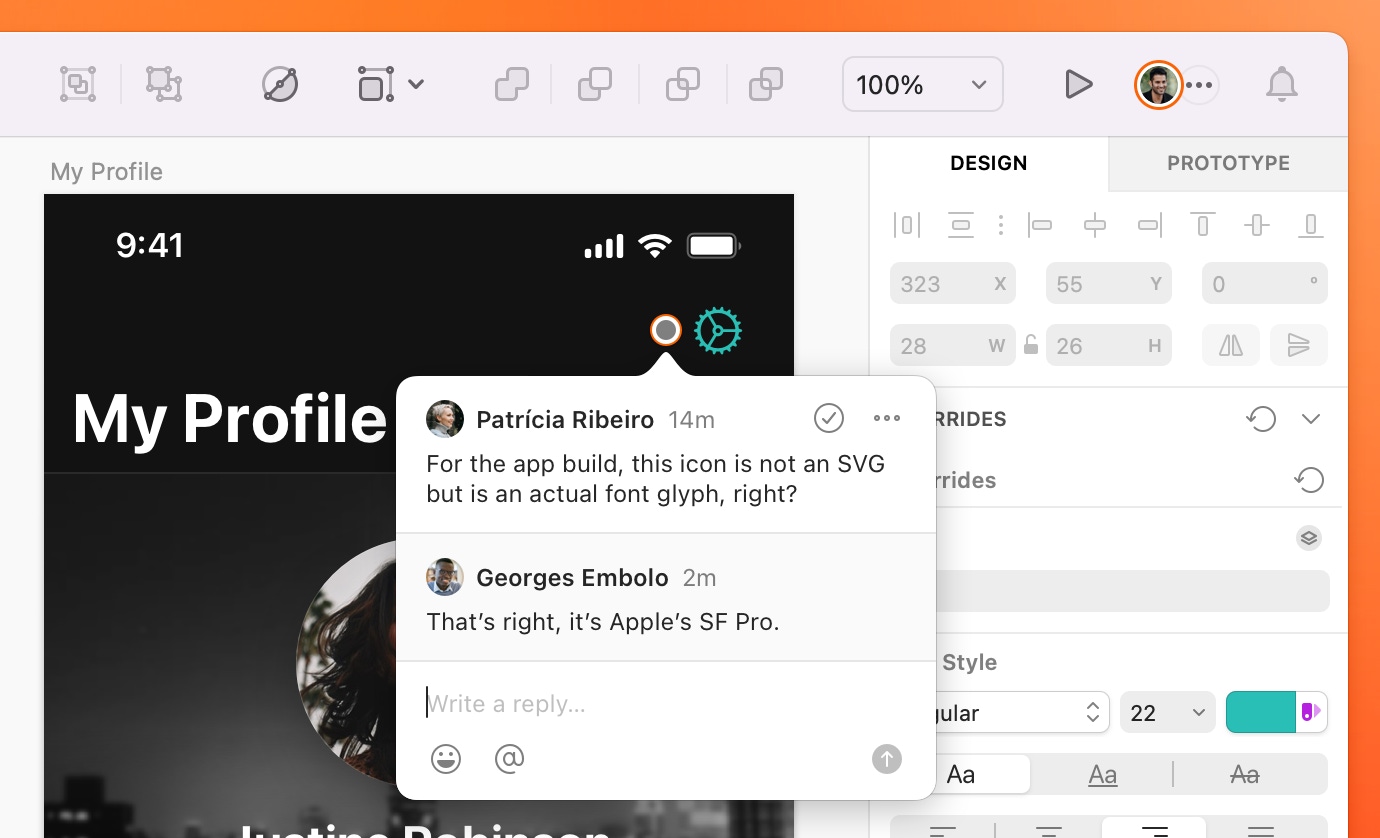Open more options for Patrícia's comment

point(887,419)
